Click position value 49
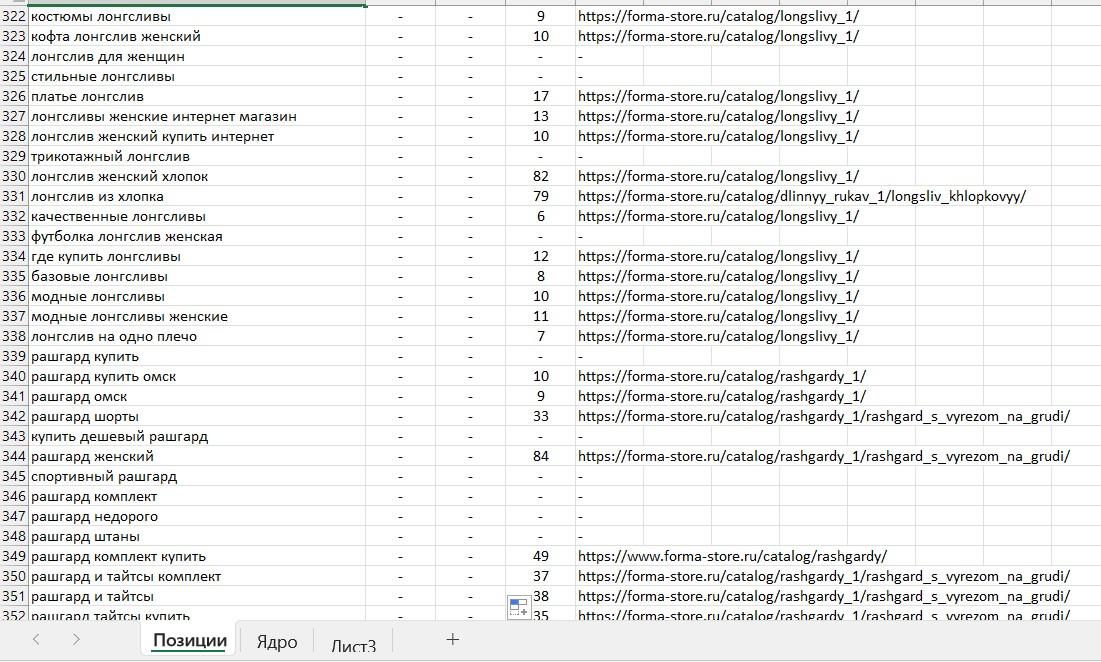1101x662 pixels. coord(541,557)
